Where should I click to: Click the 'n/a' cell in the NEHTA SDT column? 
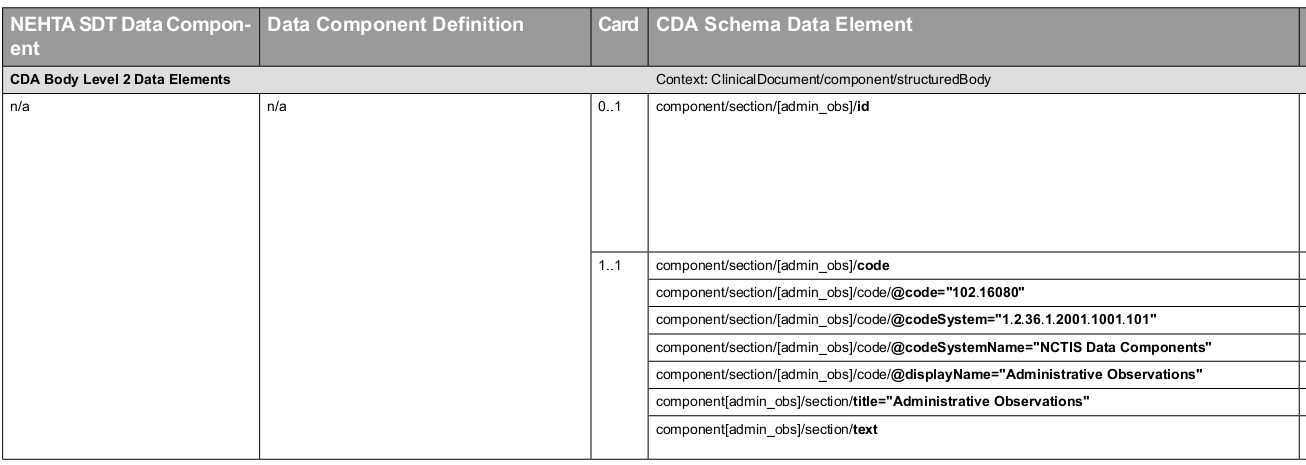pyautogui.click(x=19, y=107)
